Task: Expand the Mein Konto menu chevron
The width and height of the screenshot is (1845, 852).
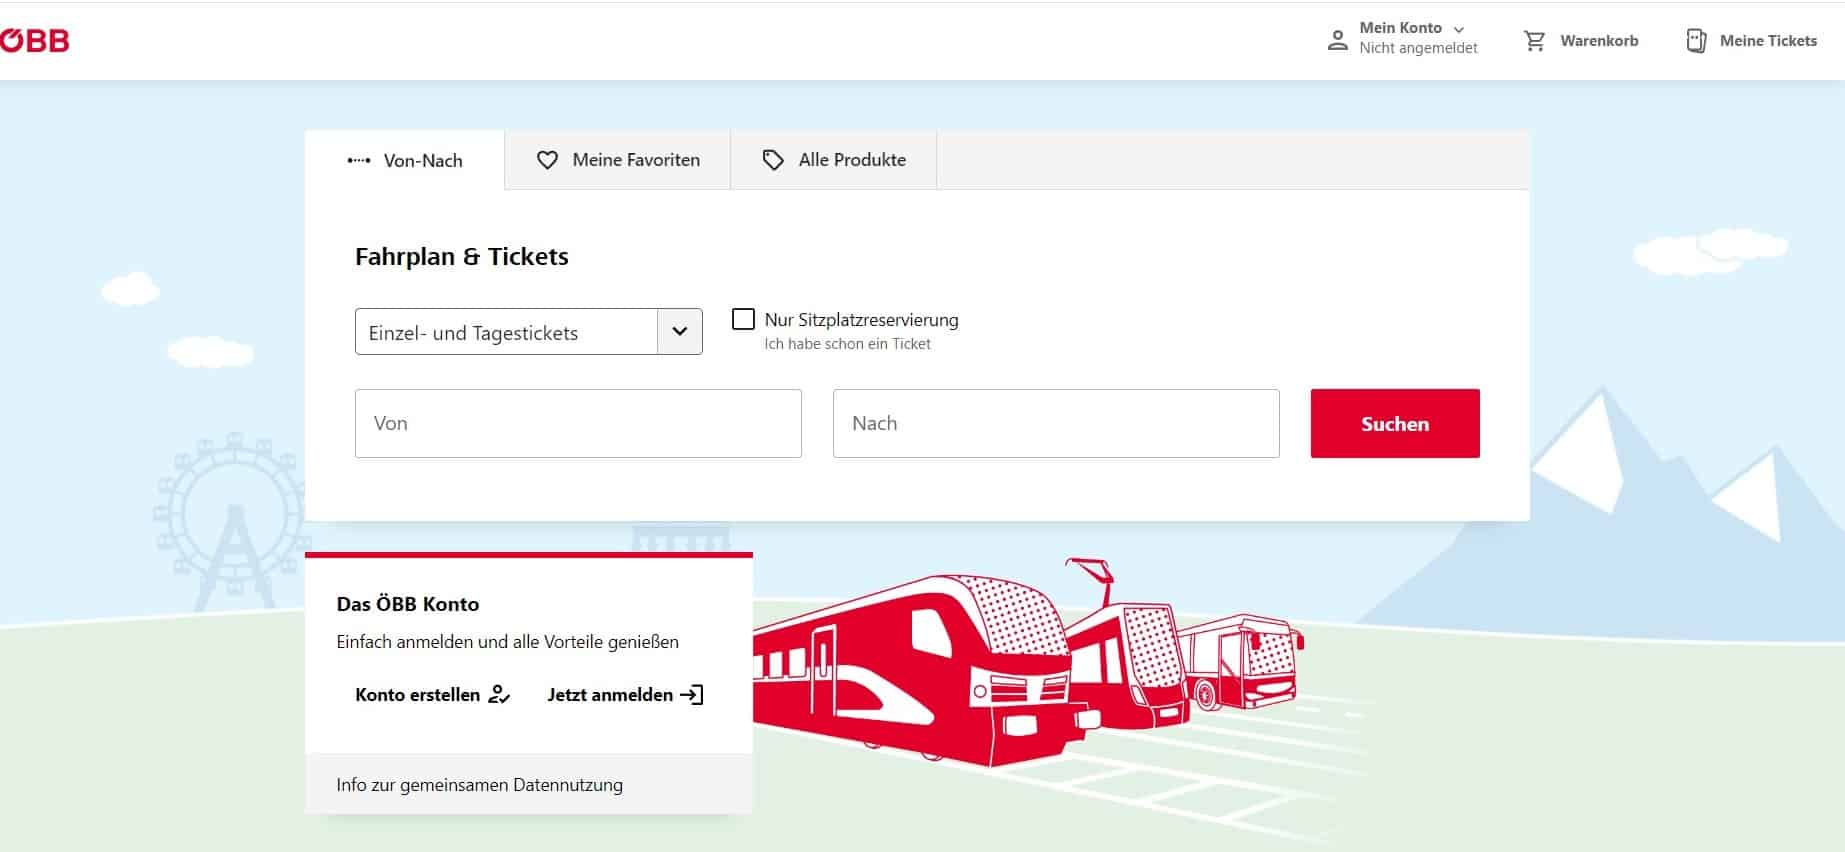Action: pos(1459,30)
